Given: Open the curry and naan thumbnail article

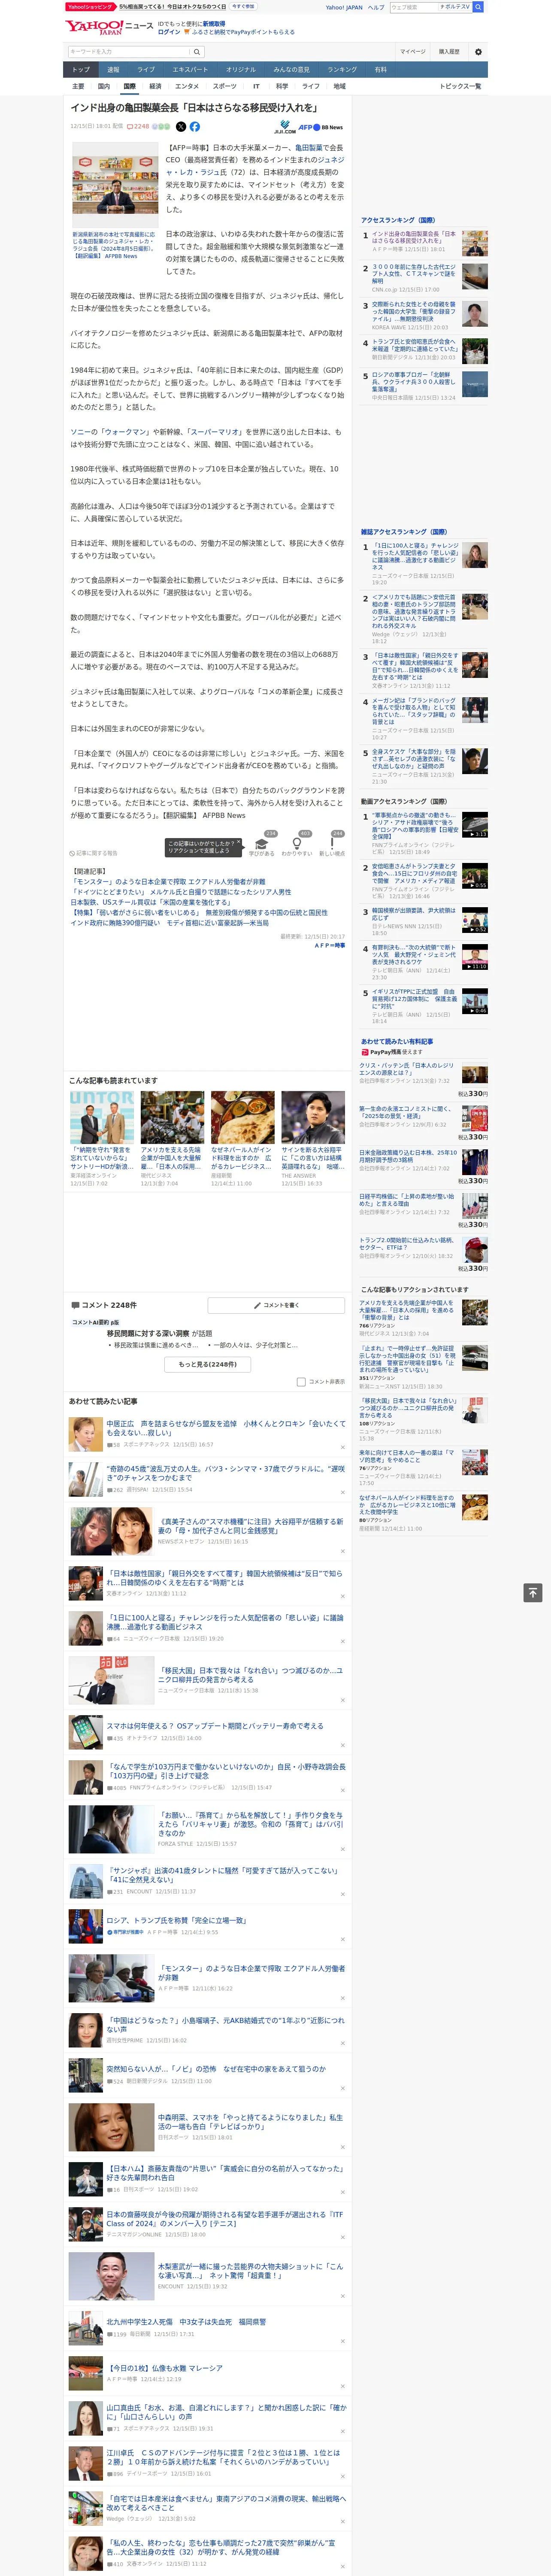Looking at the screenshot, I should (242, 1117).
